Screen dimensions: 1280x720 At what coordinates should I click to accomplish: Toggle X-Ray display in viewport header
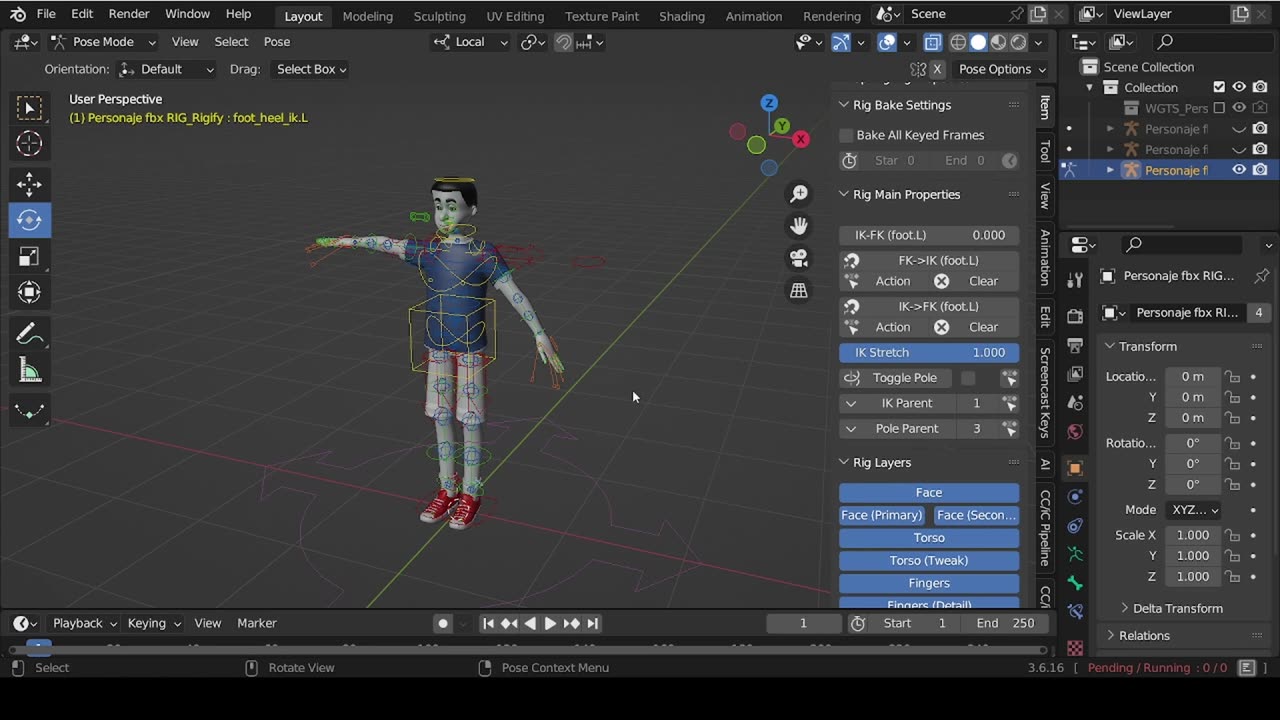(932, 42)
